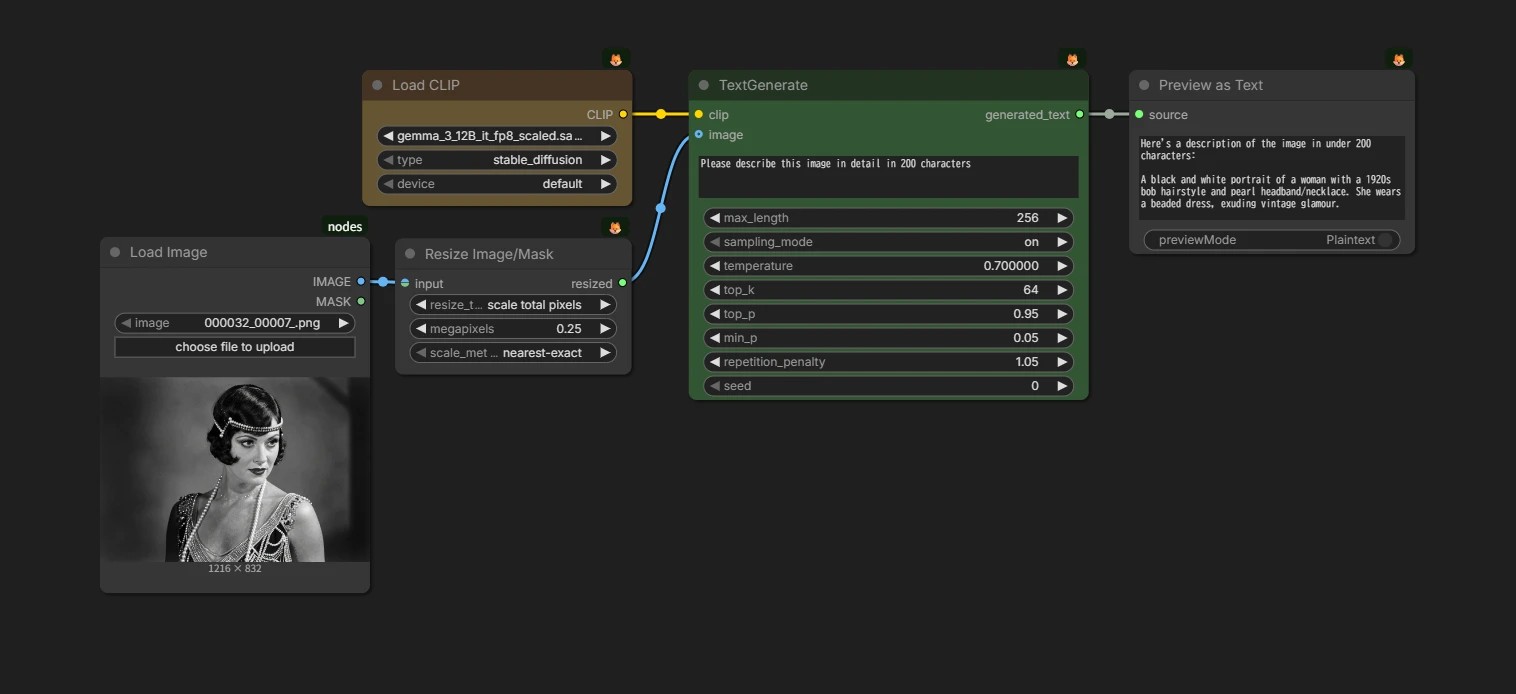The height and width of the screenshot is (694, 1516).
Task: Click the woman portrait image preview
Action: click(235, 470)
